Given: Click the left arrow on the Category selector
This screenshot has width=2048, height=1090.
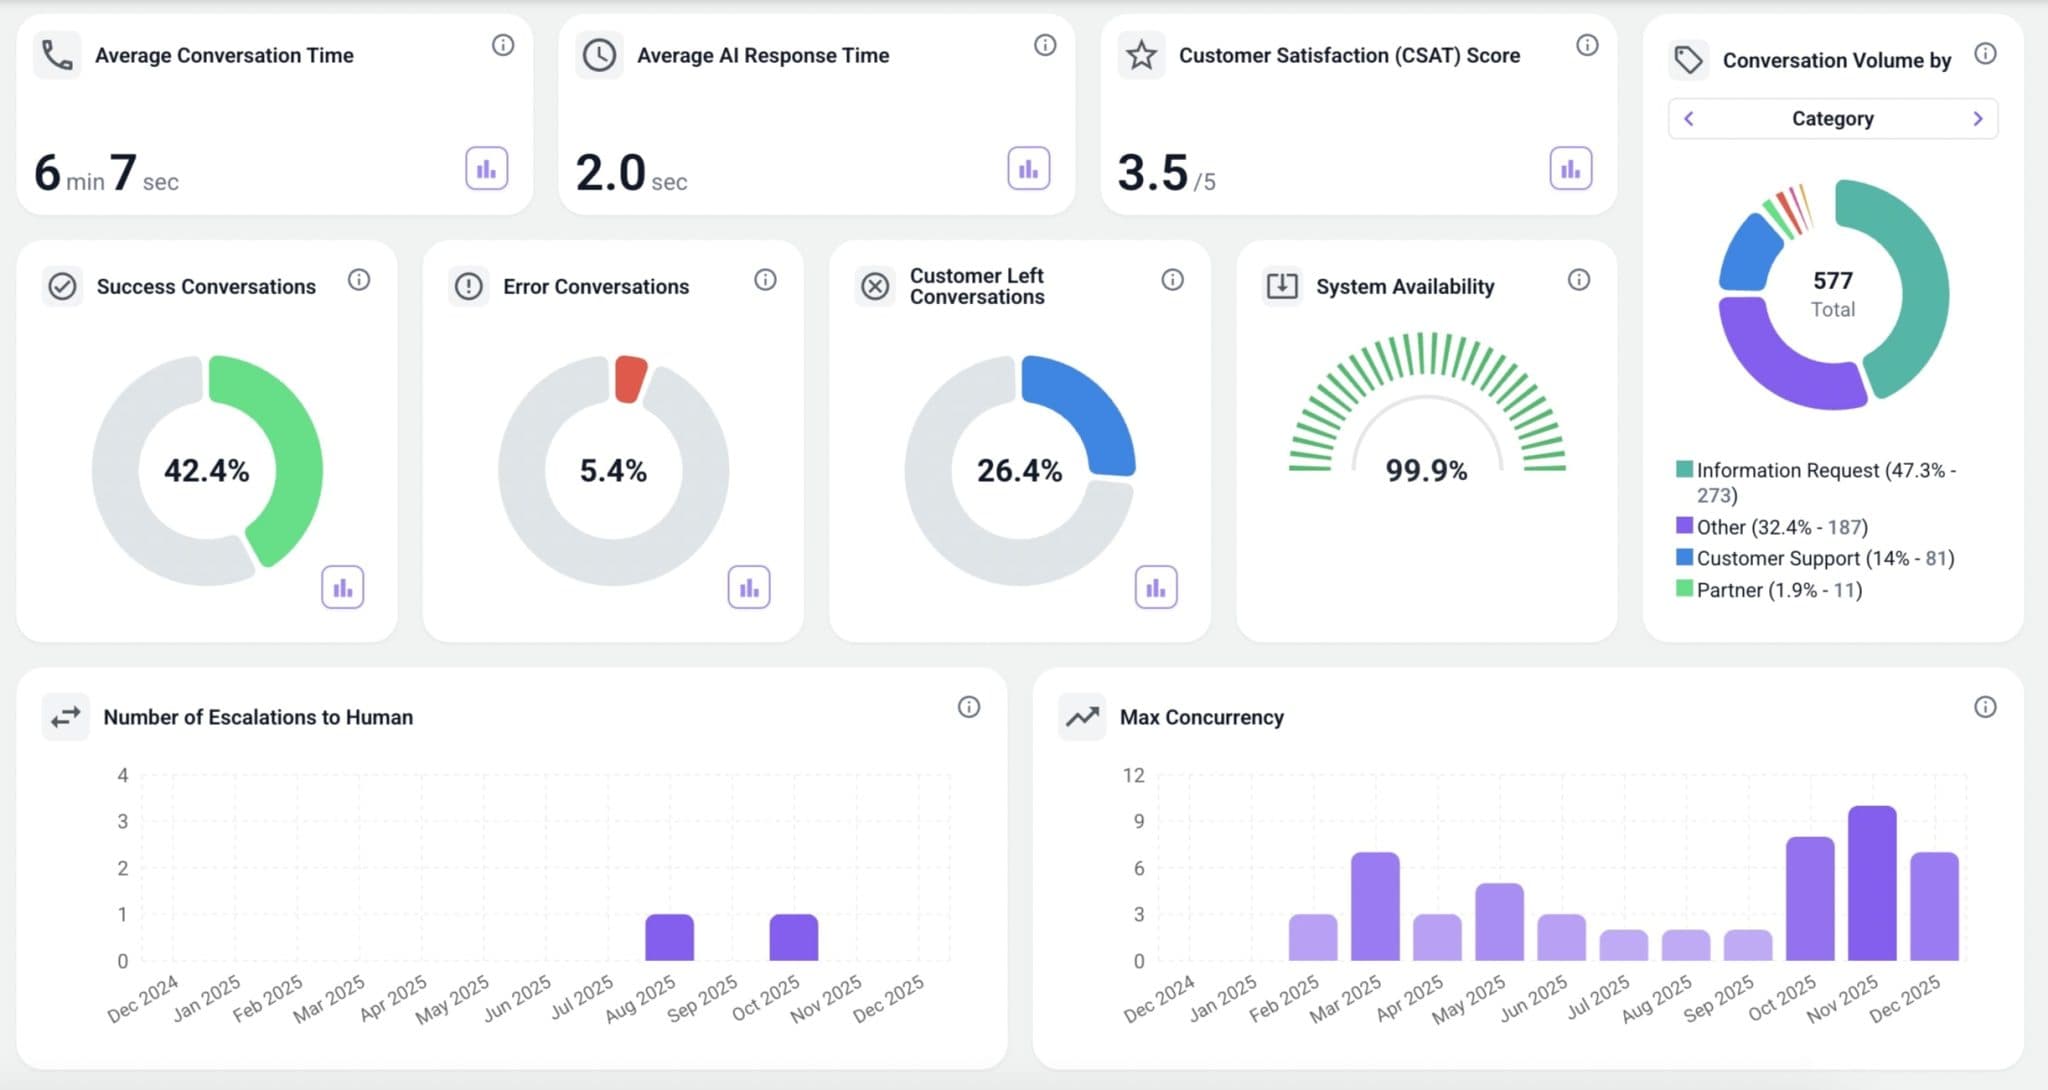Looking at the screenshot, I should click(x=1689, y=118).
